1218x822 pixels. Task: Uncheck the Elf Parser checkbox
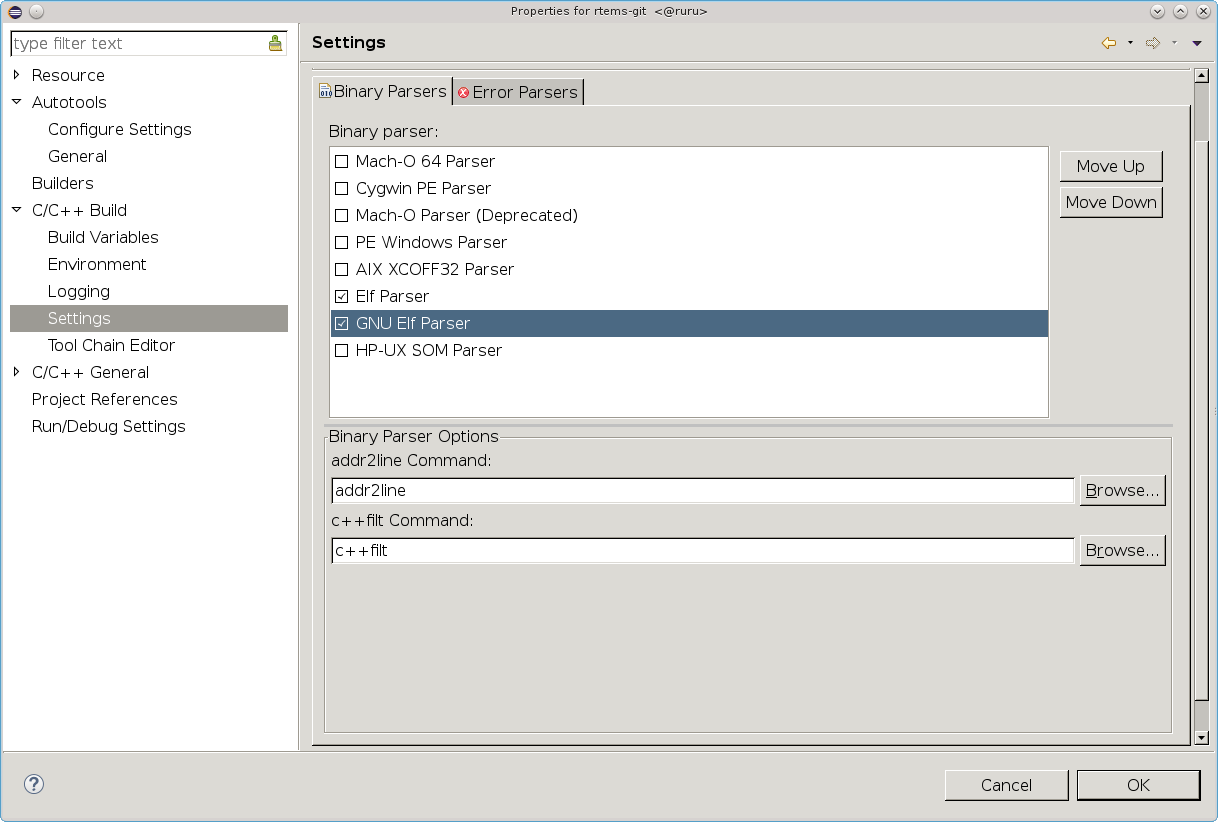point(342,296)
